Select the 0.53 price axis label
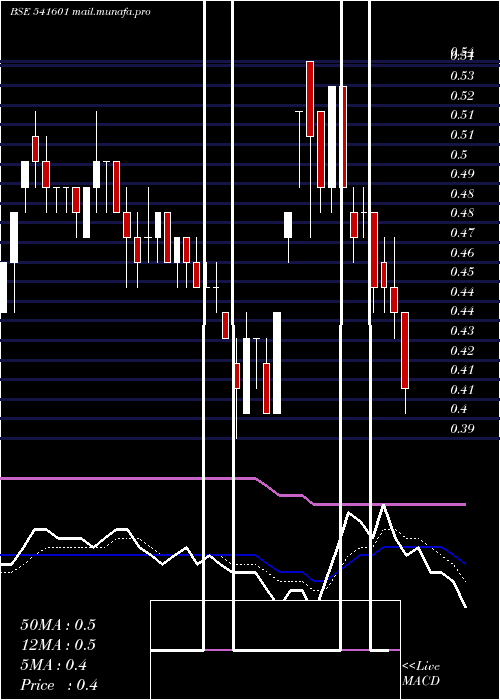 [462, 75]
